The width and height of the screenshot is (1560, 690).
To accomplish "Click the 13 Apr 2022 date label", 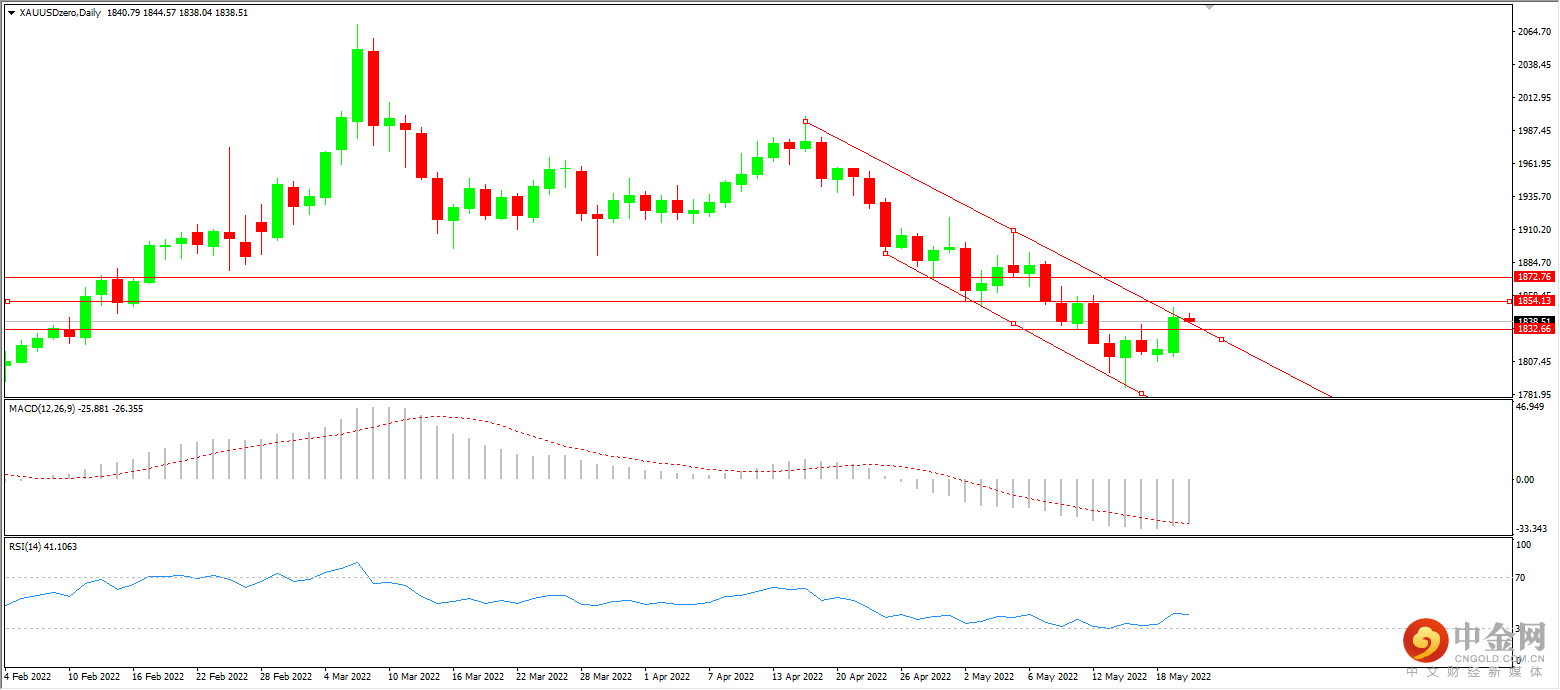I will 799,677.
